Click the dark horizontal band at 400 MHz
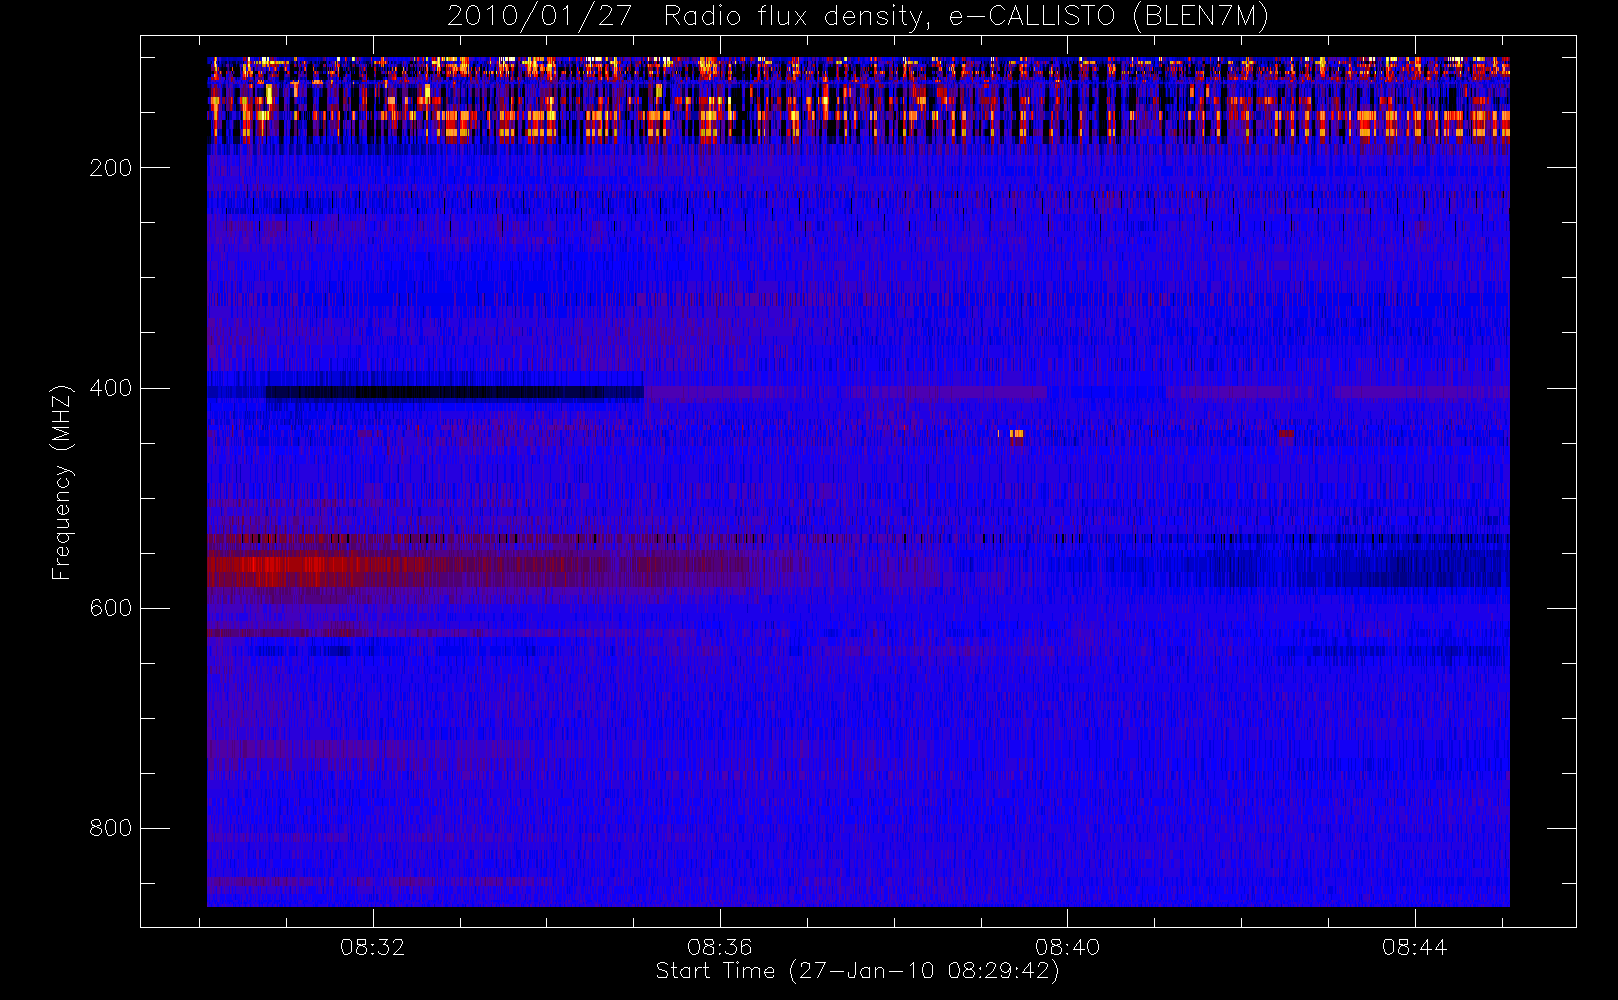Viewport: 1618px width, 1000px height. pos(454,392)
